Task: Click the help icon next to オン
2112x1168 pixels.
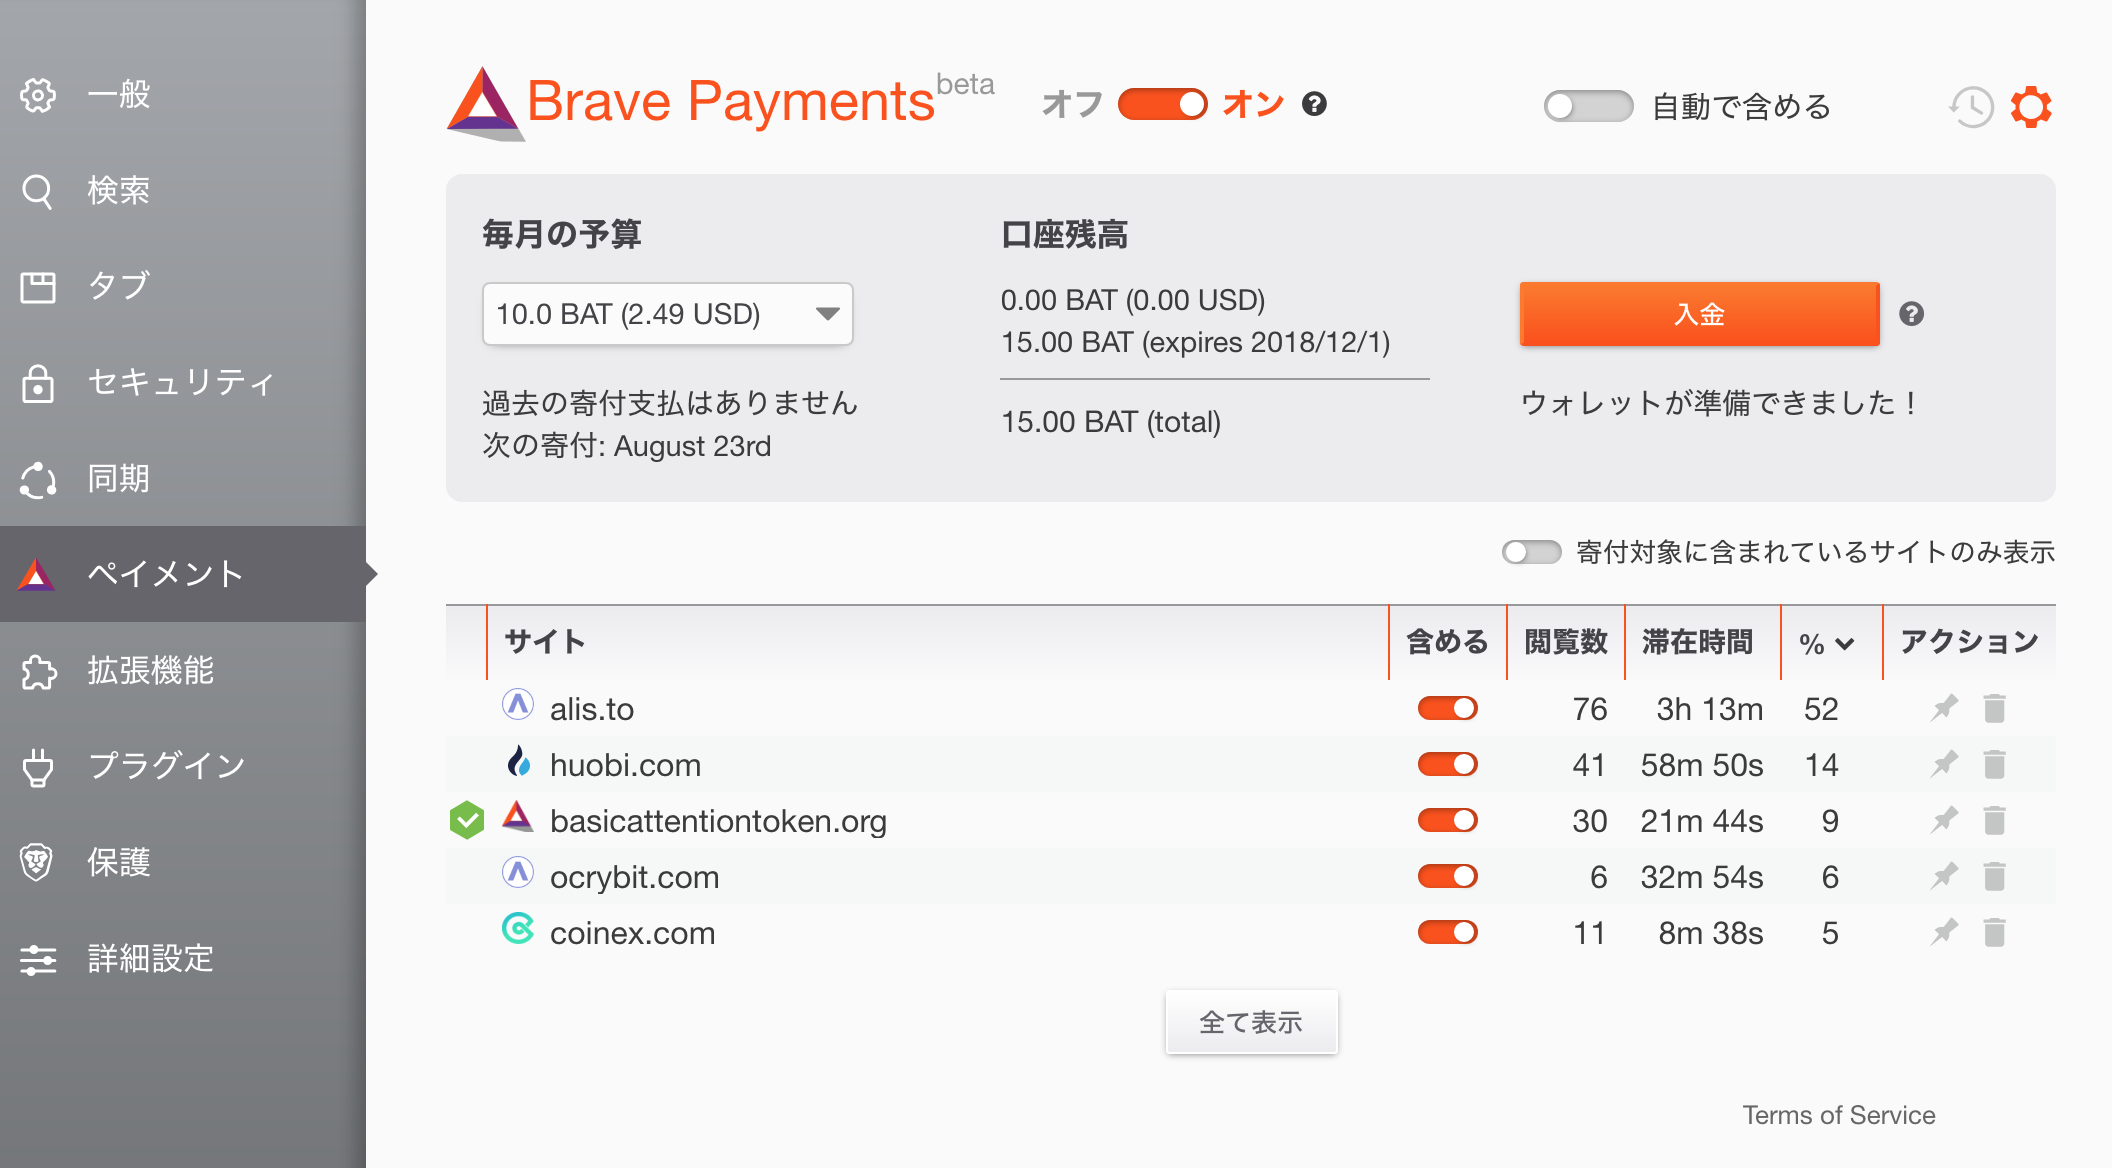Action: click(1314, 104)
